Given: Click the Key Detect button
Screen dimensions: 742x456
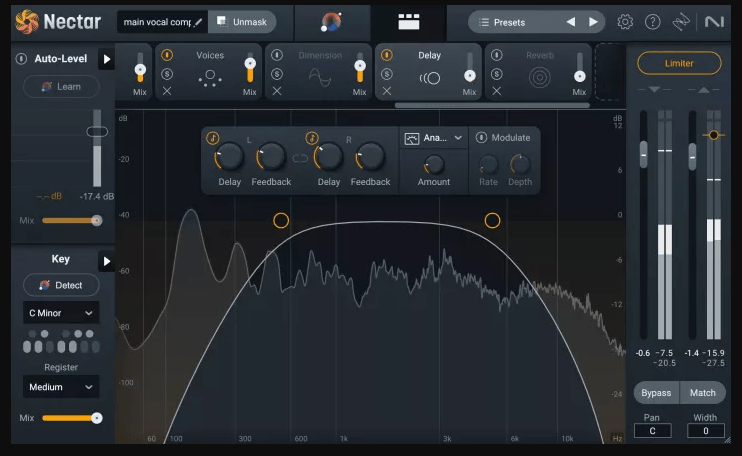Looking at the screenshot, I should click(61, 285).
